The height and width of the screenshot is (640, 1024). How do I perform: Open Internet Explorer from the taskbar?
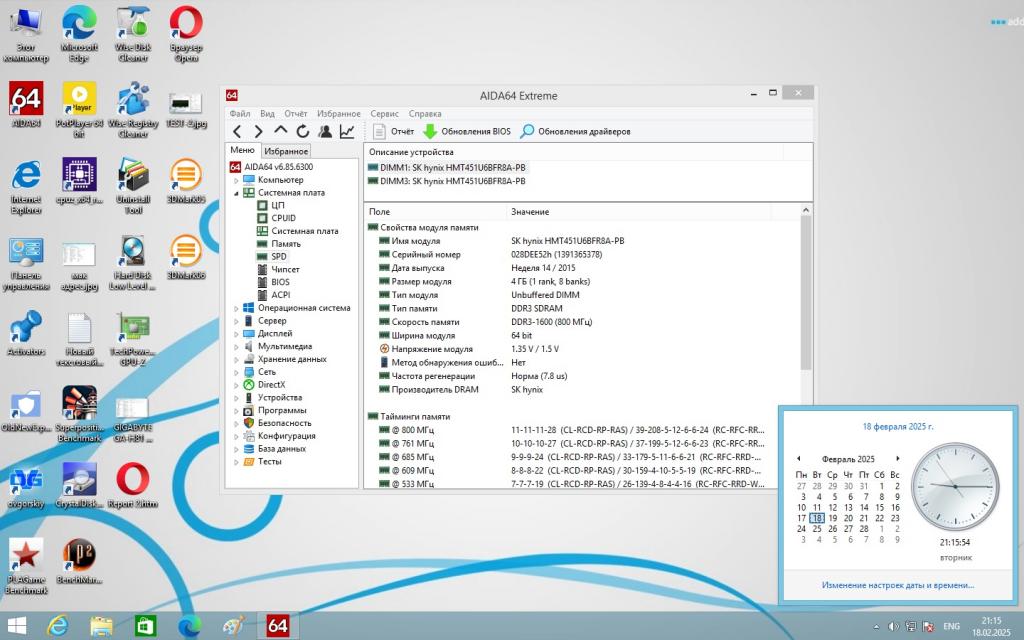tap(58, 626)
